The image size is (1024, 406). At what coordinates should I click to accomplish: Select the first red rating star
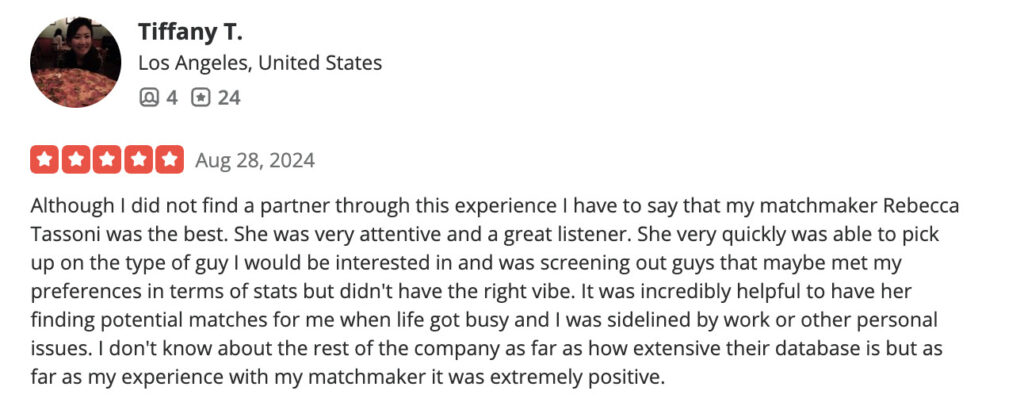(44, 160)
